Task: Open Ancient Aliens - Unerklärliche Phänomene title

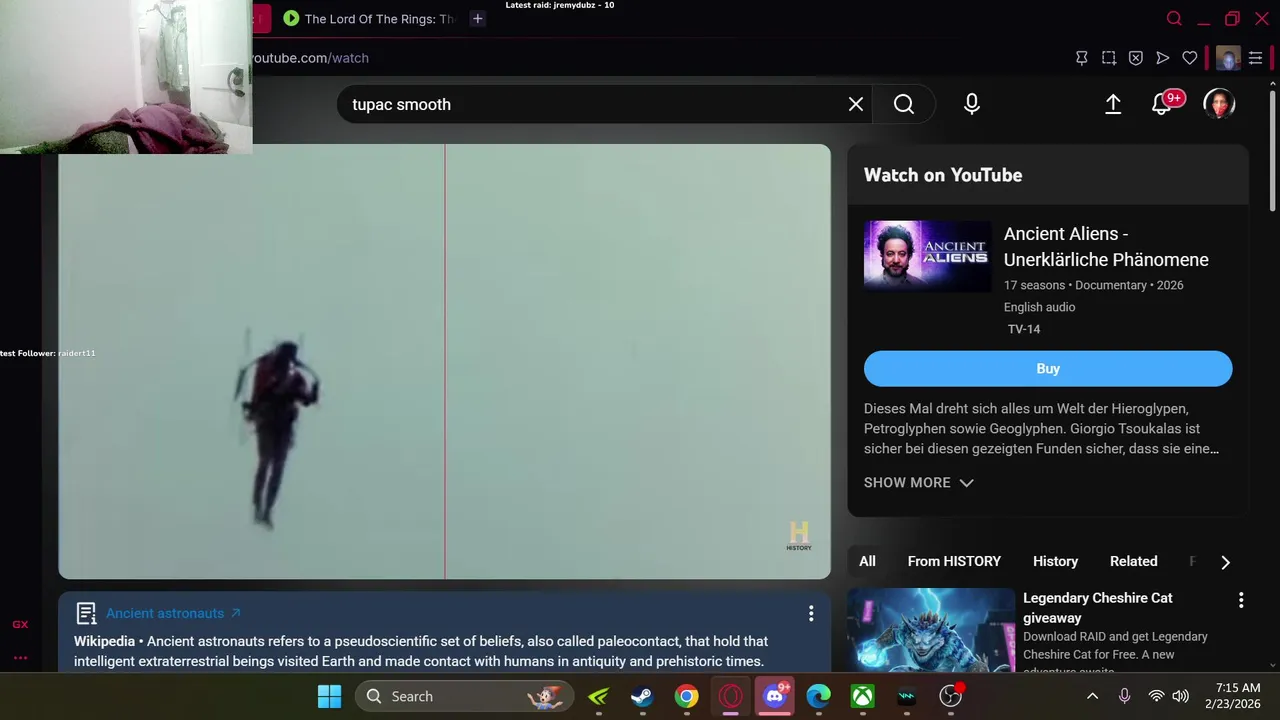Action: [x=1106, y=246]
